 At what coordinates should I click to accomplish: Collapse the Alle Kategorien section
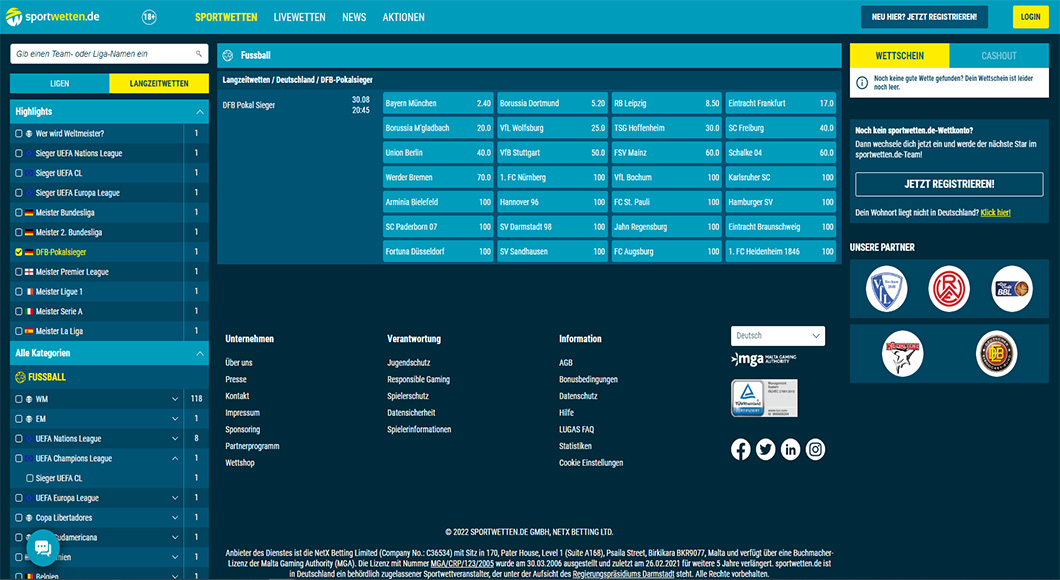point(199,354)
